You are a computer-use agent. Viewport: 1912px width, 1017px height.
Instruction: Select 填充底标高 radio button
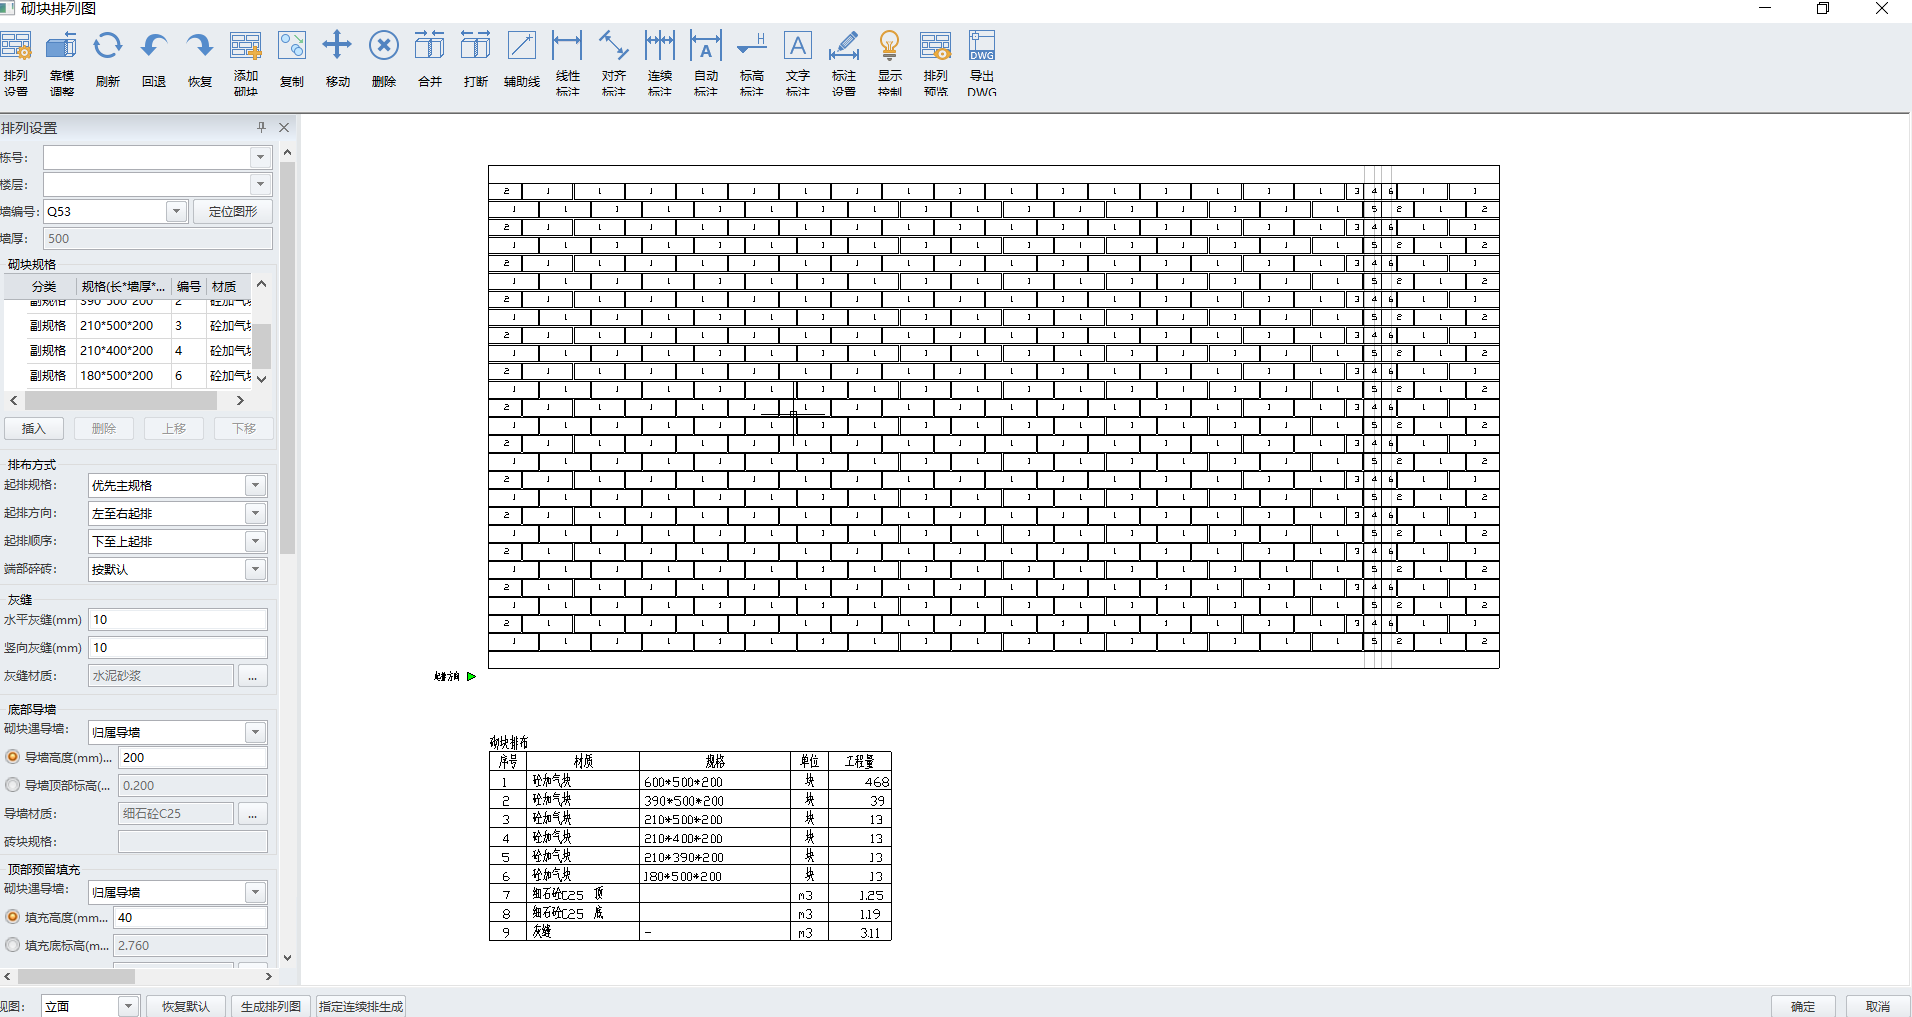(x=13, y=945)
